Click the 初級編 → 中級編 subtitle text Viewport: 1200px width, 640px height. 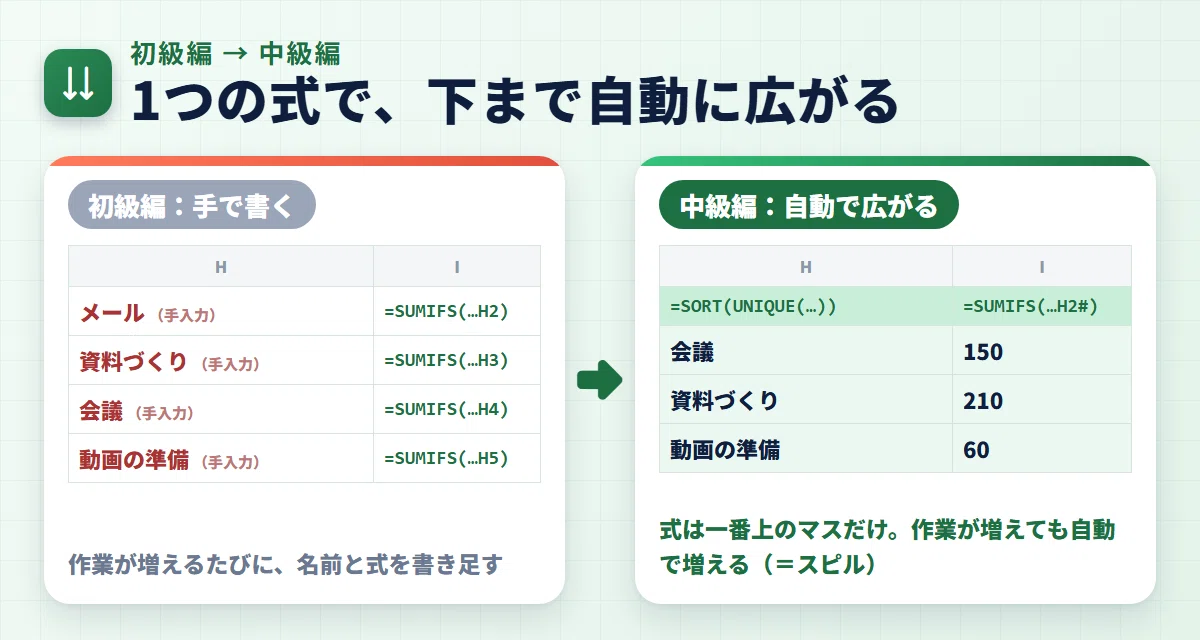[x=236, y=53]
